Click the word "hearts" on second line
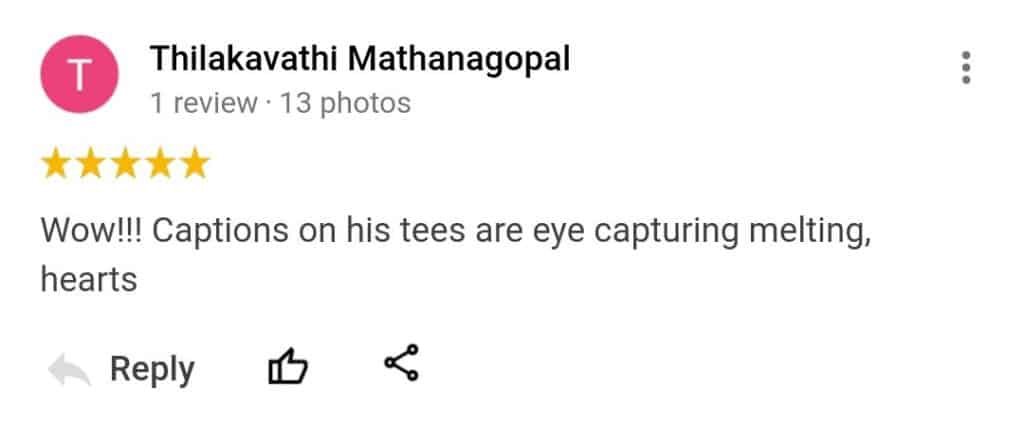Screen dimensions: 1024x445 click(88, 280)
